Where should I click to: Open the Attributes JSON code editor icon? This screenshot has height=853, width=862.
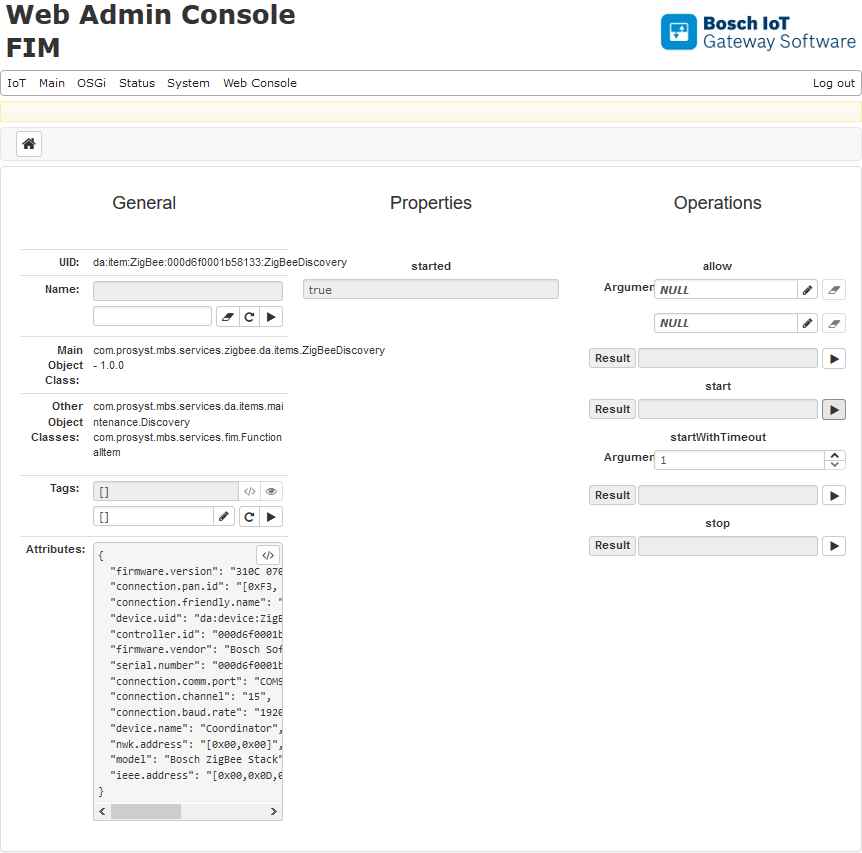267,554
